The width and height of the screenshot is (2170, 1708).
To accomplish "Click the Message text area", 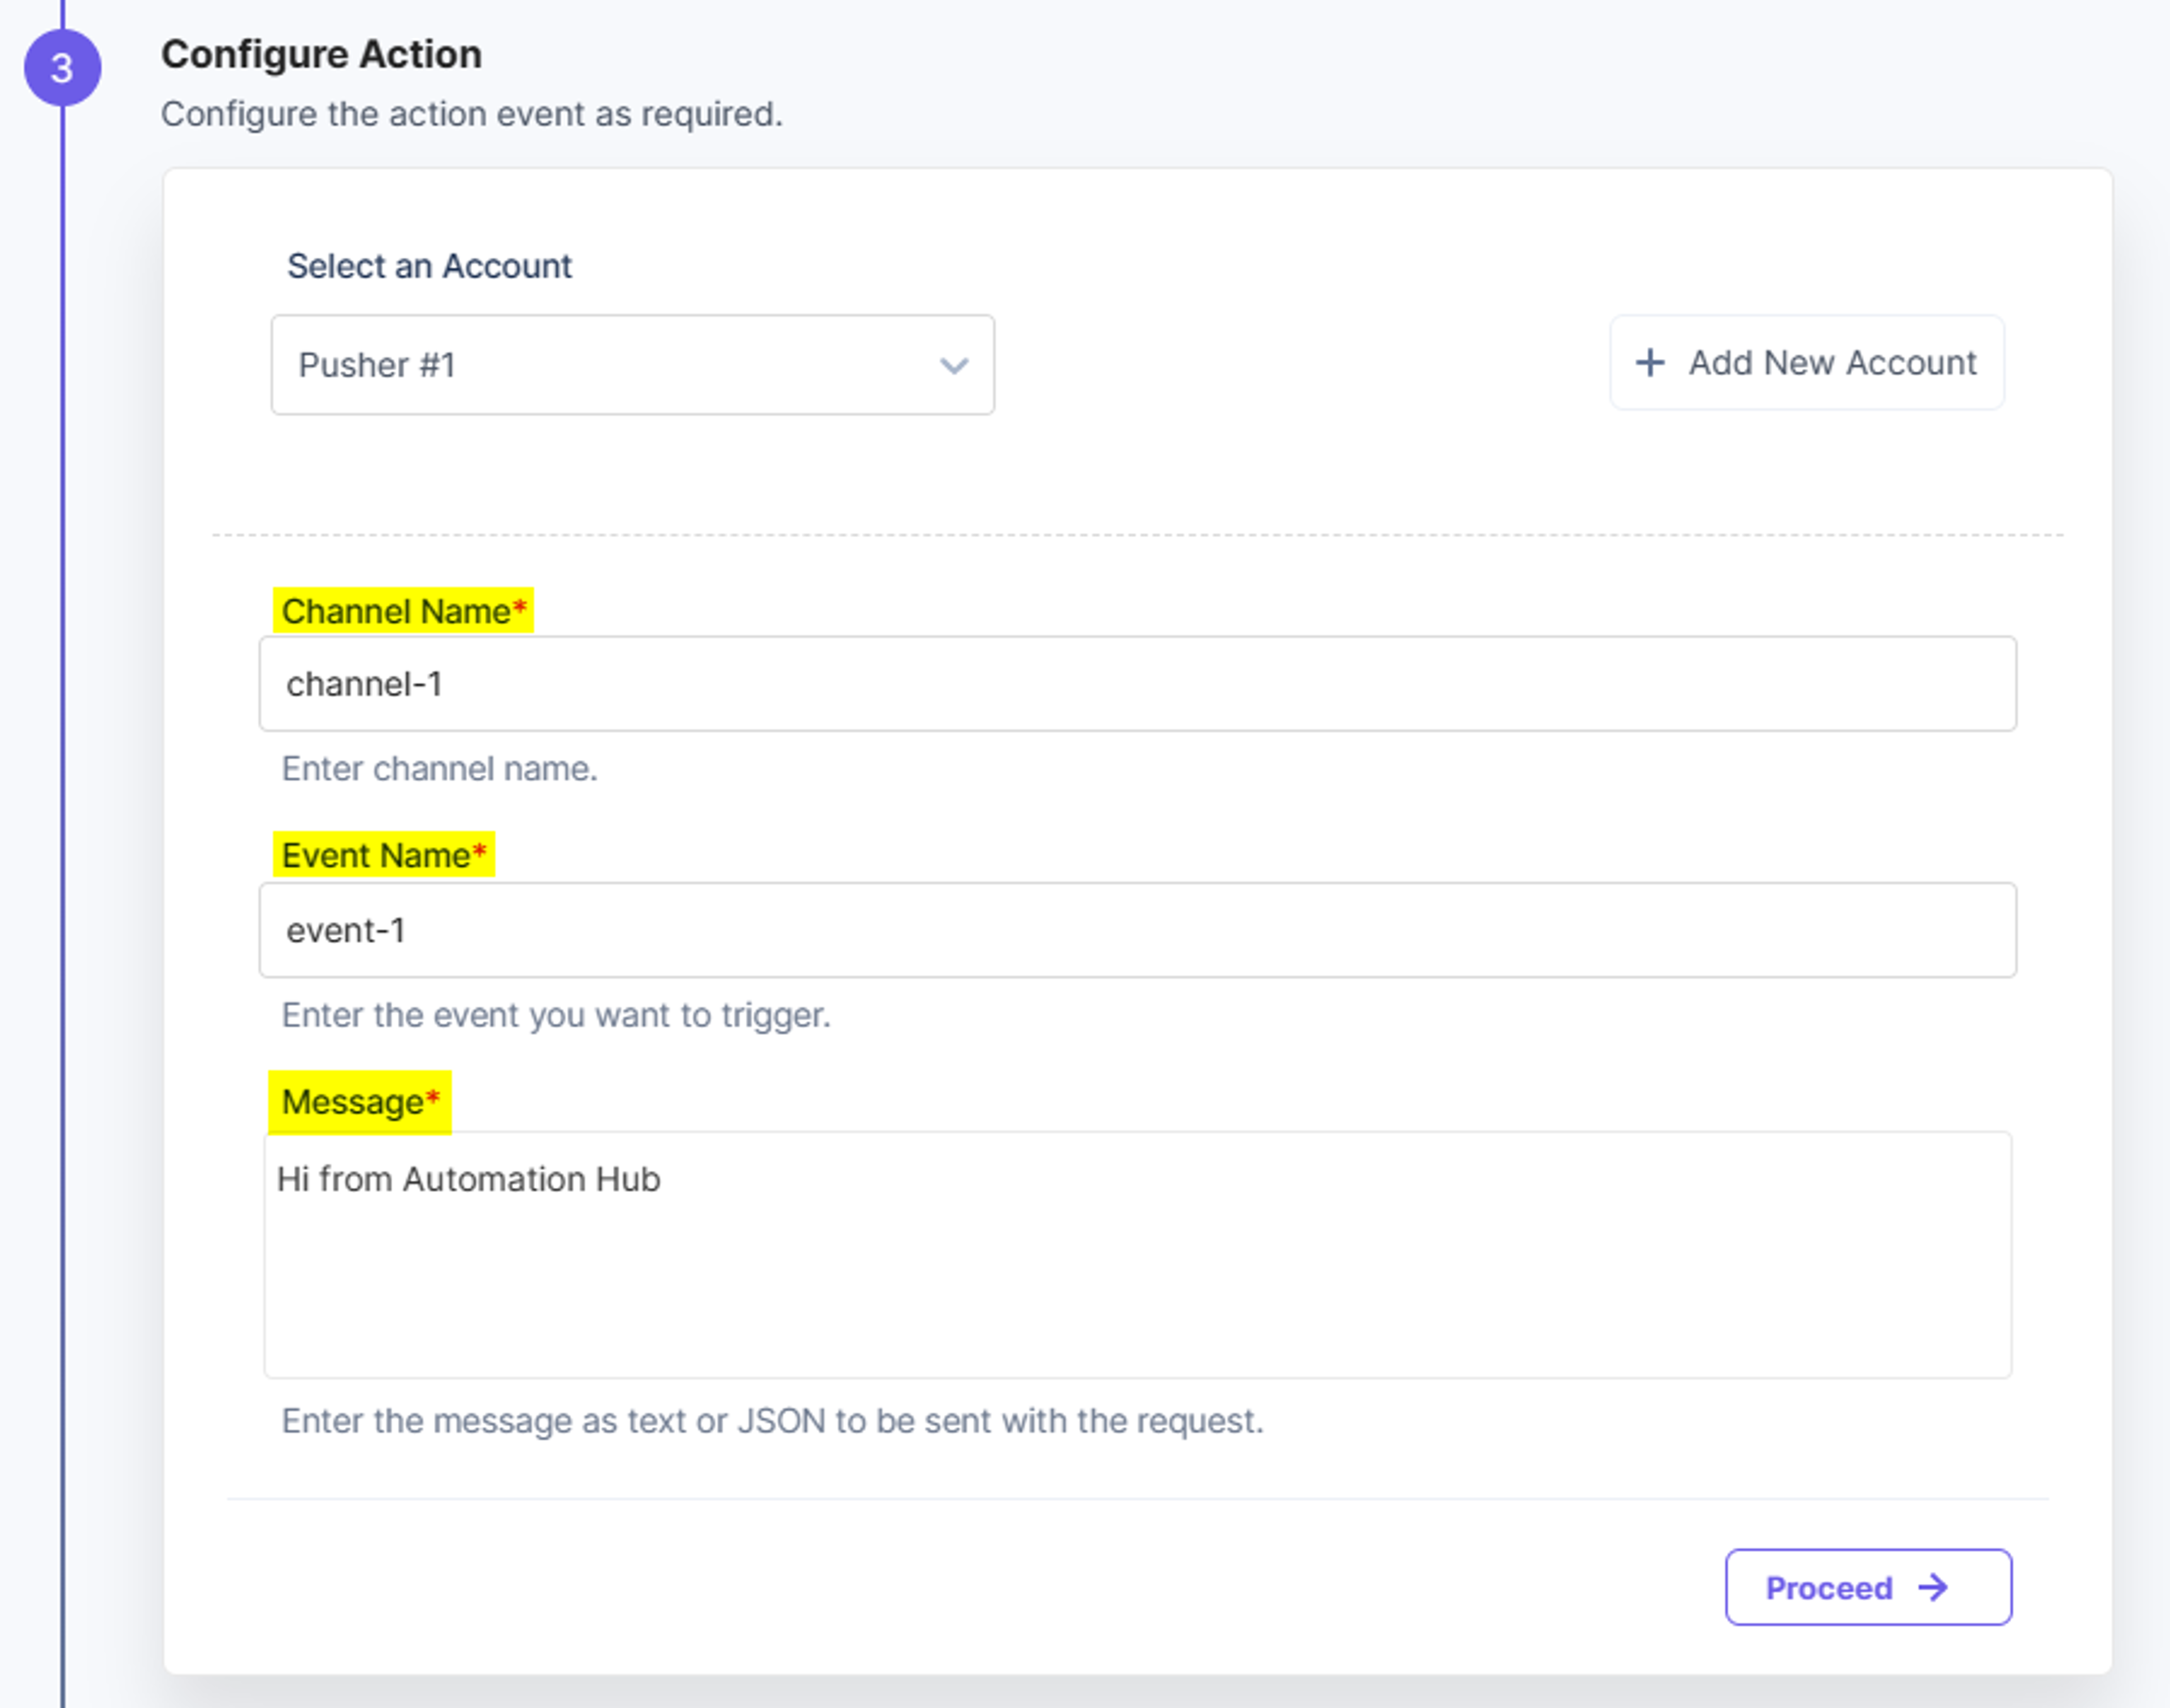I will tap(1137, 1255).
